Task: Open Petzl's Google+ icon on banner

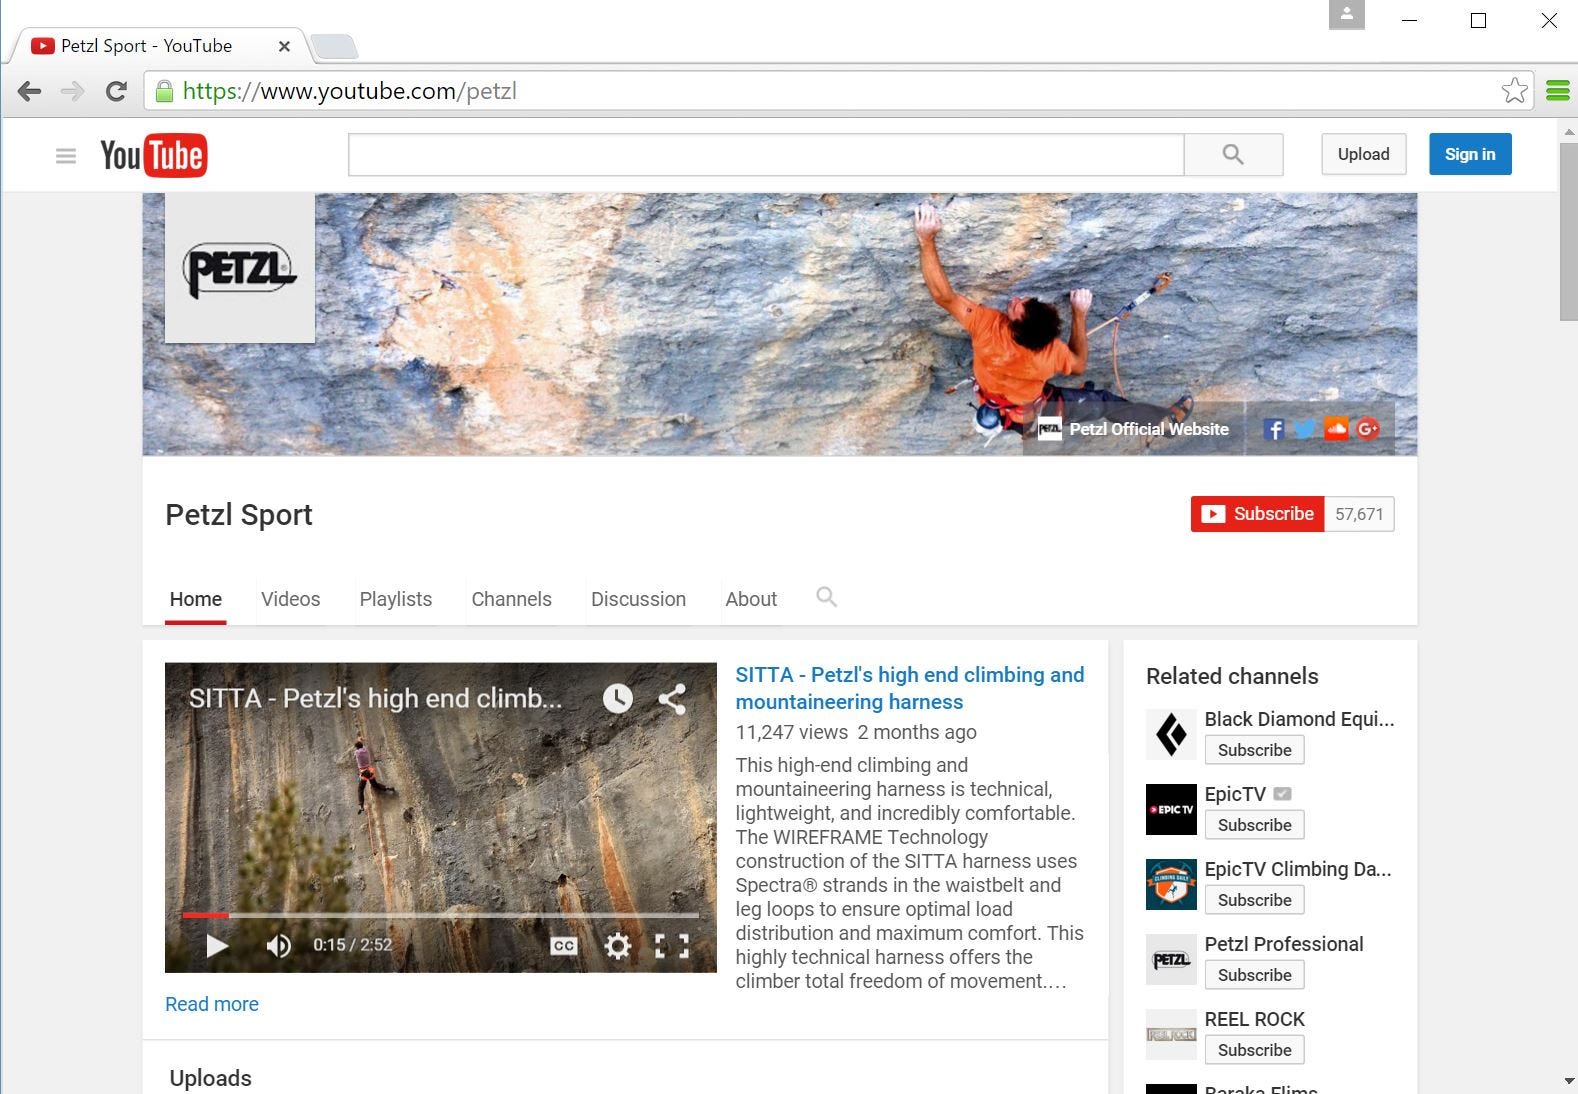Action: [1368, 429]
